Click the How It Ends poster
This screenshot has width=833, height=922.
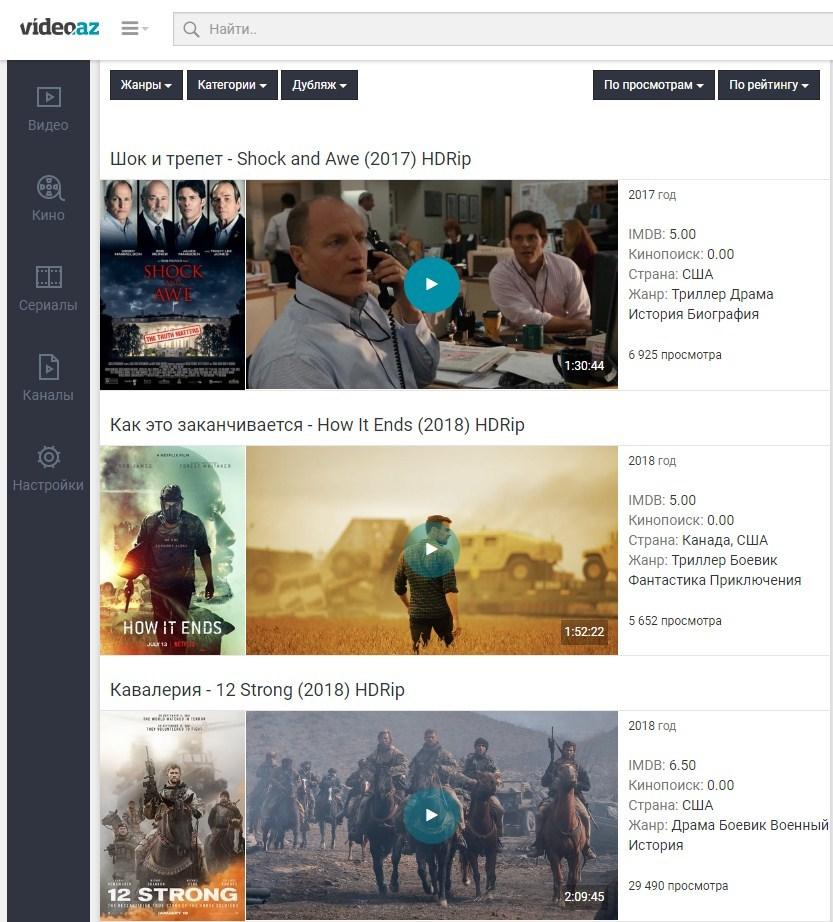pos(172,550)
